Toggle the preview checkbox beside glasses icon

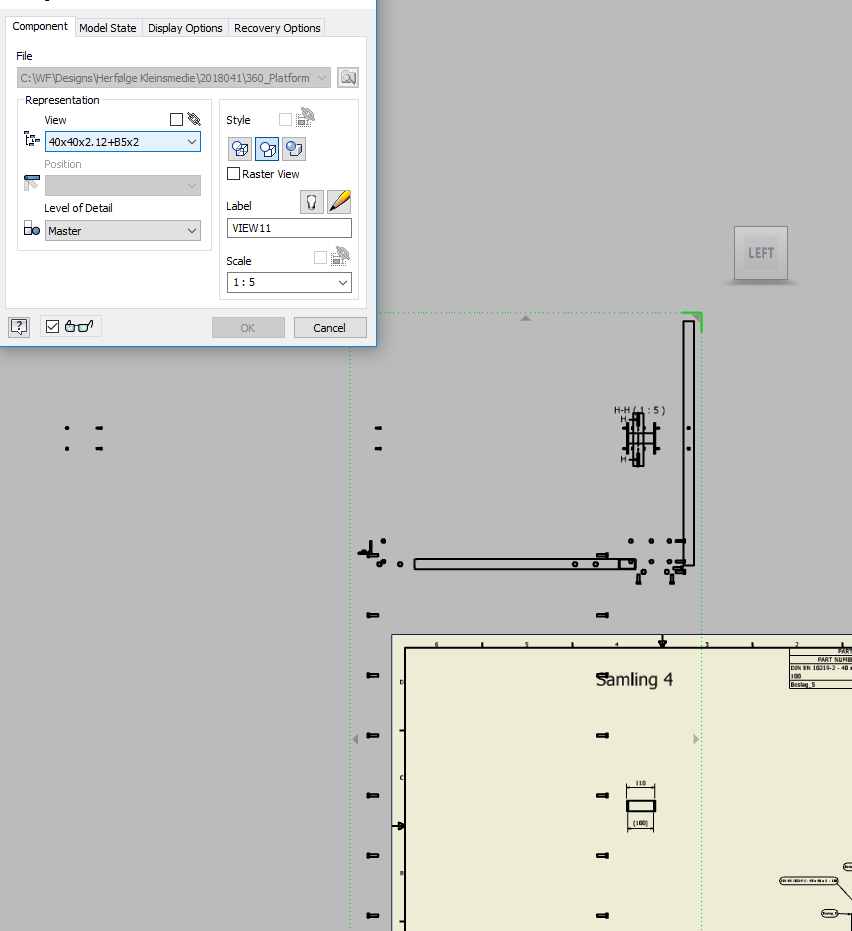click(x=52, y=327)
